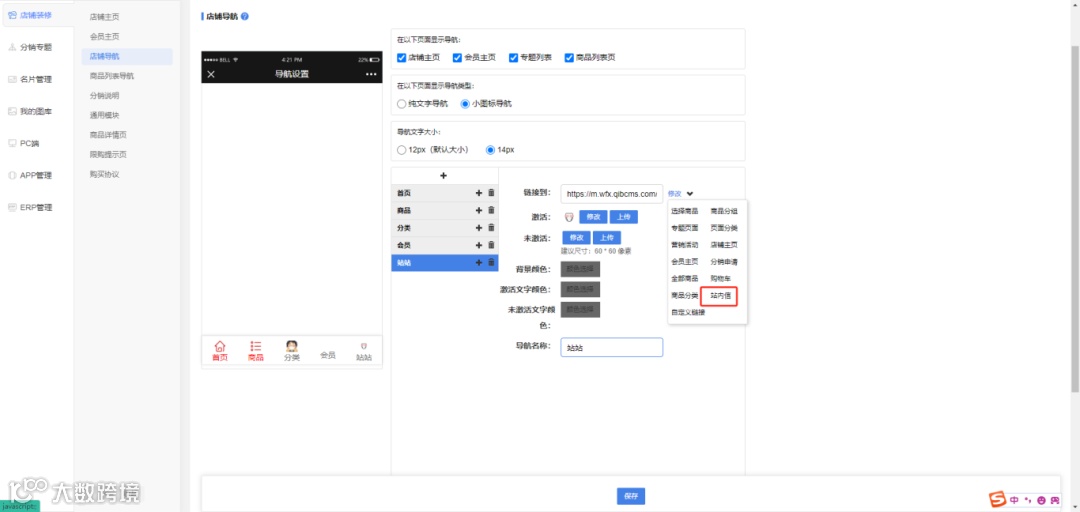The height and width of the screenshot is (512, 1080).
Task: Click the X icon in phone preview header
Action: click(211, 74)
